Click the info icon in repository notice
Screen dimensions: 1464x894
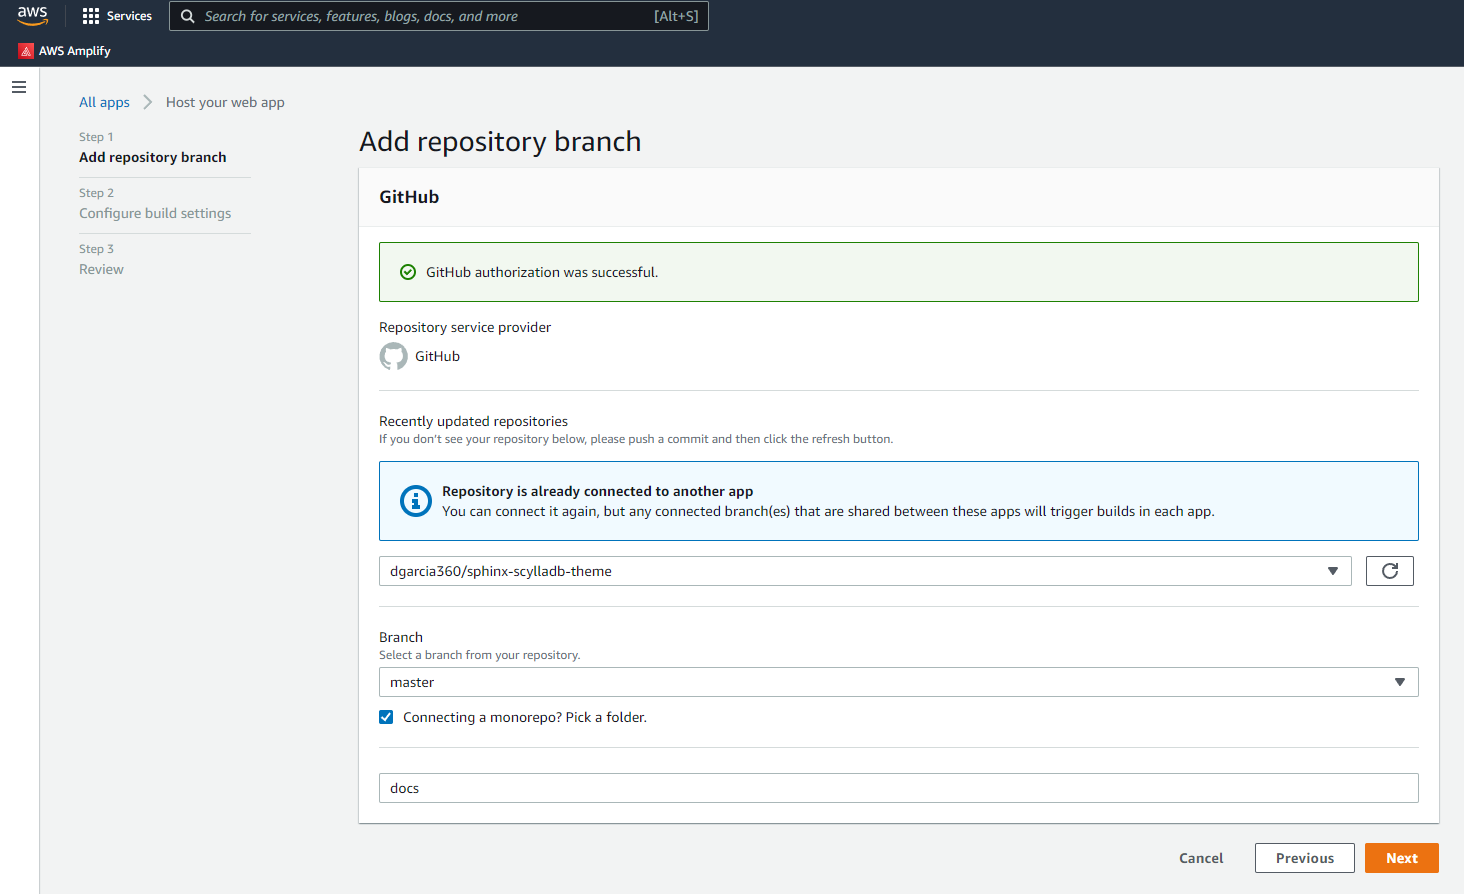point(415,501)
